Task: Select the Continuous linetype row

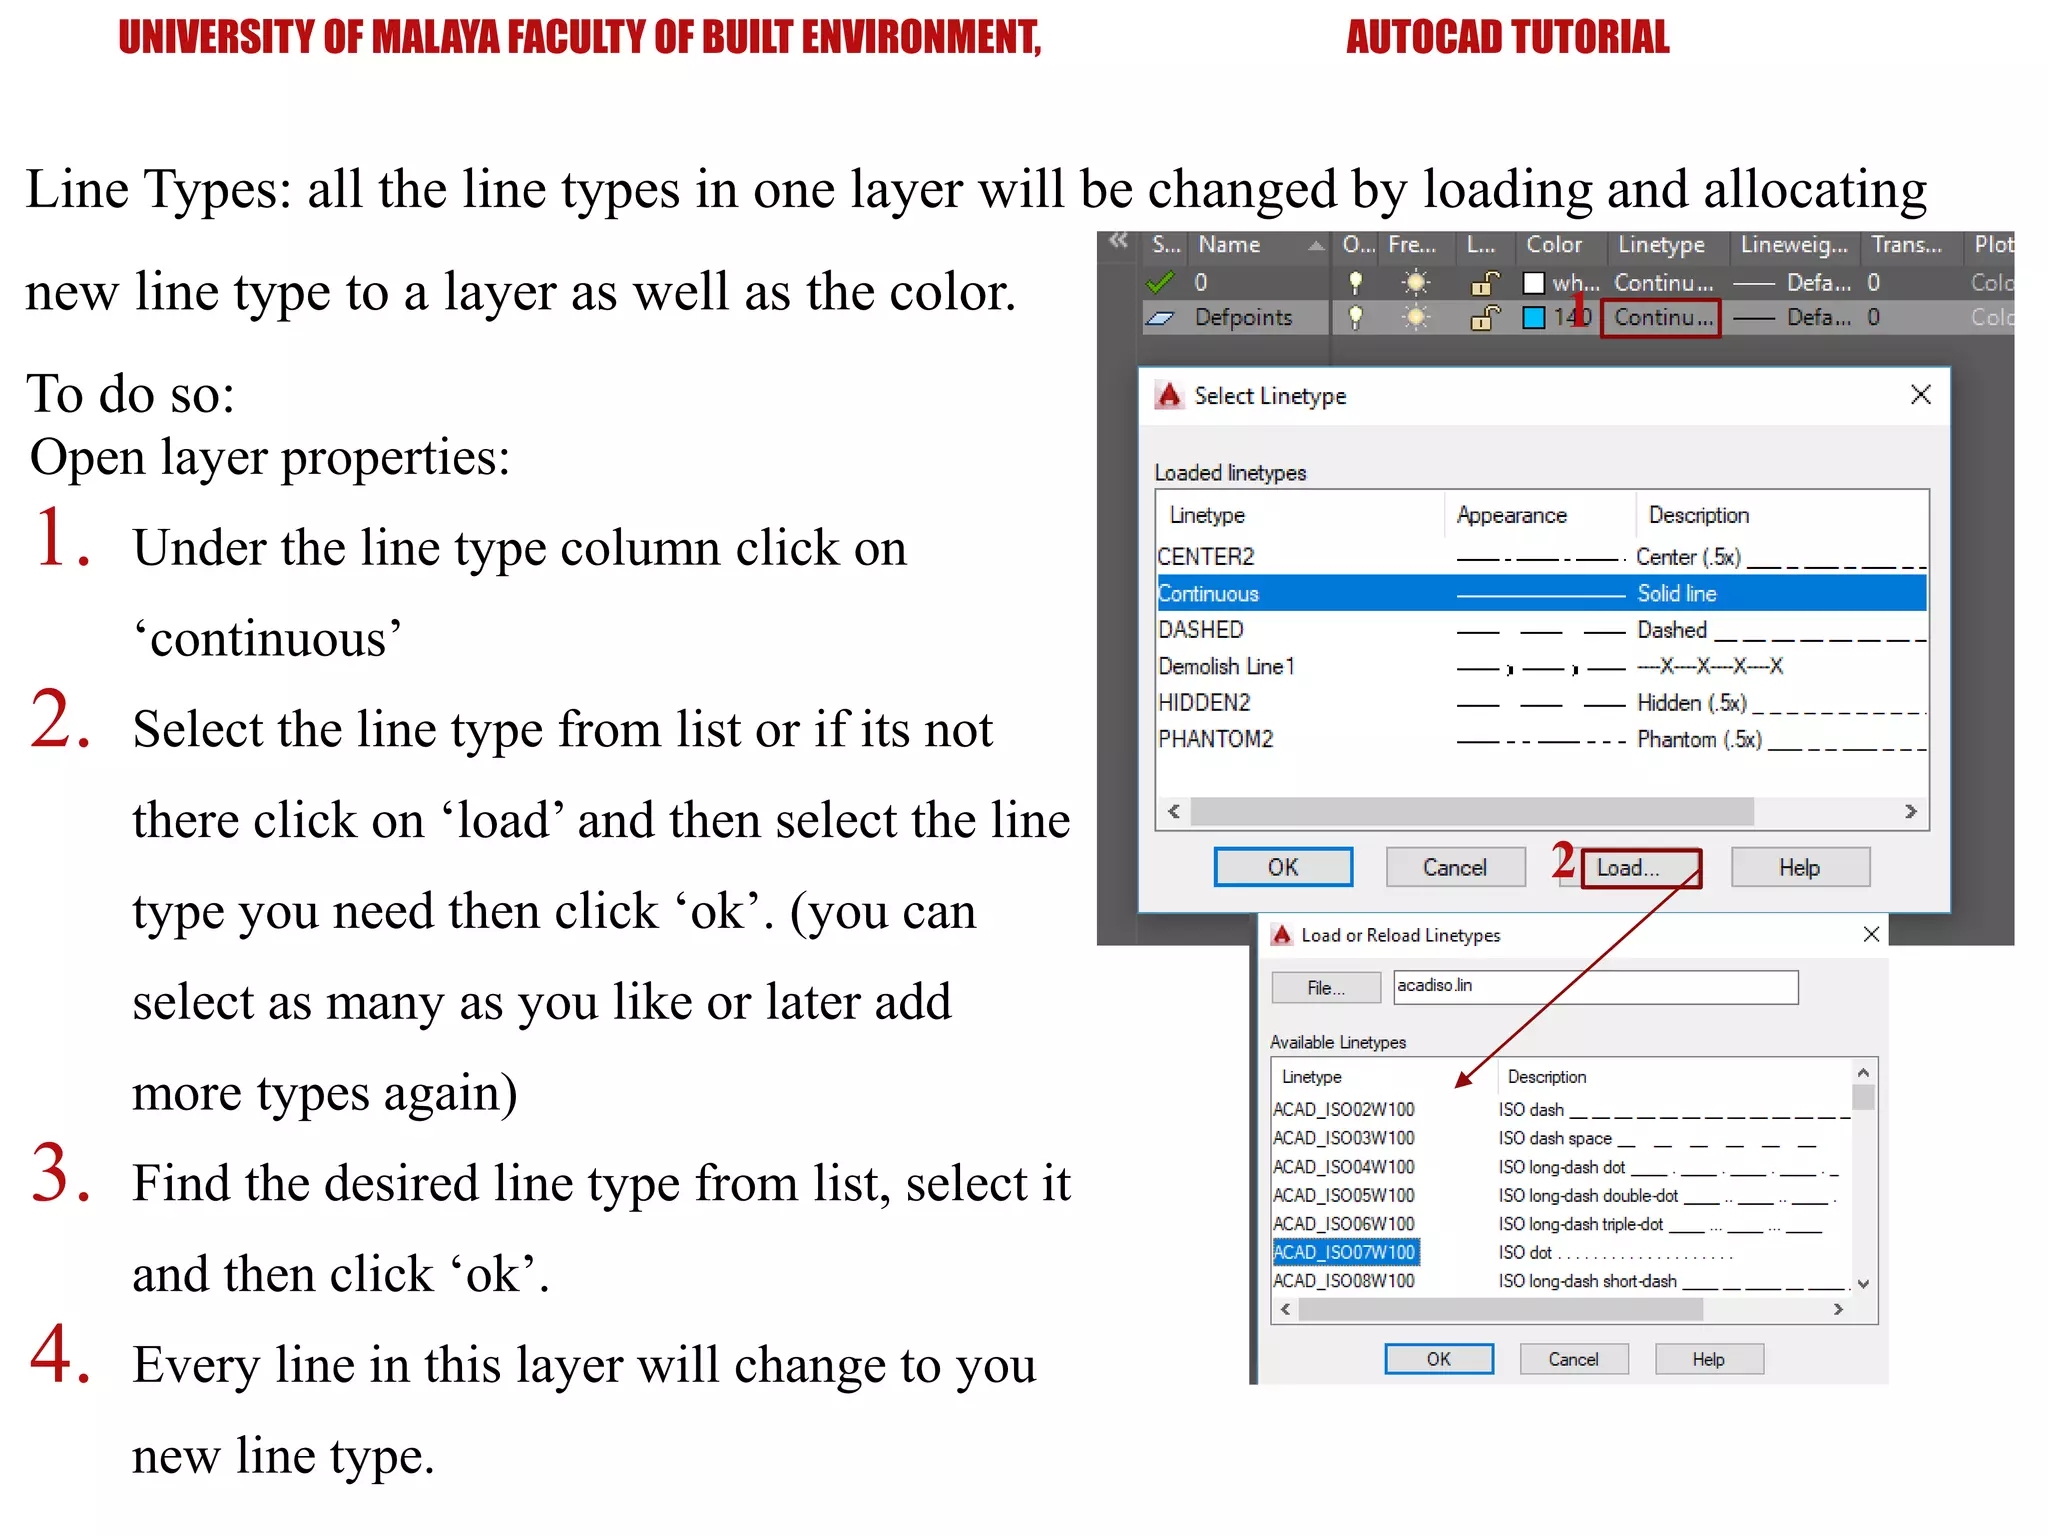Action: tap(1541, 593)
